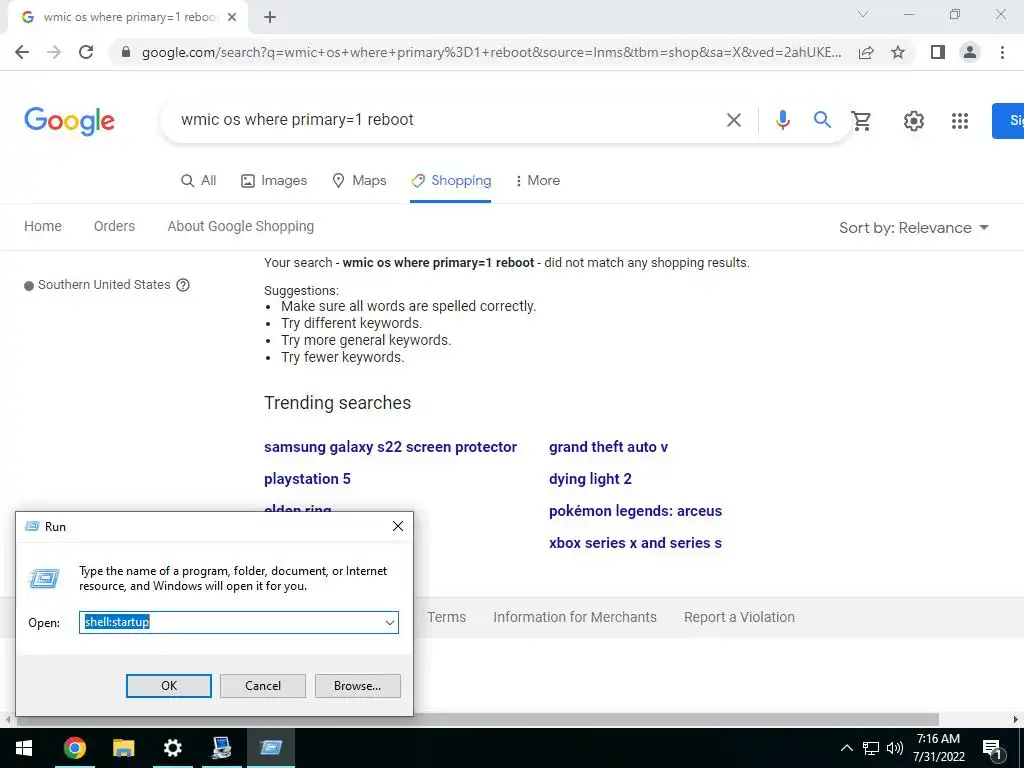Open the Chrome profile avatar menu
This screenshot has height=768, width=1024.
970,52
